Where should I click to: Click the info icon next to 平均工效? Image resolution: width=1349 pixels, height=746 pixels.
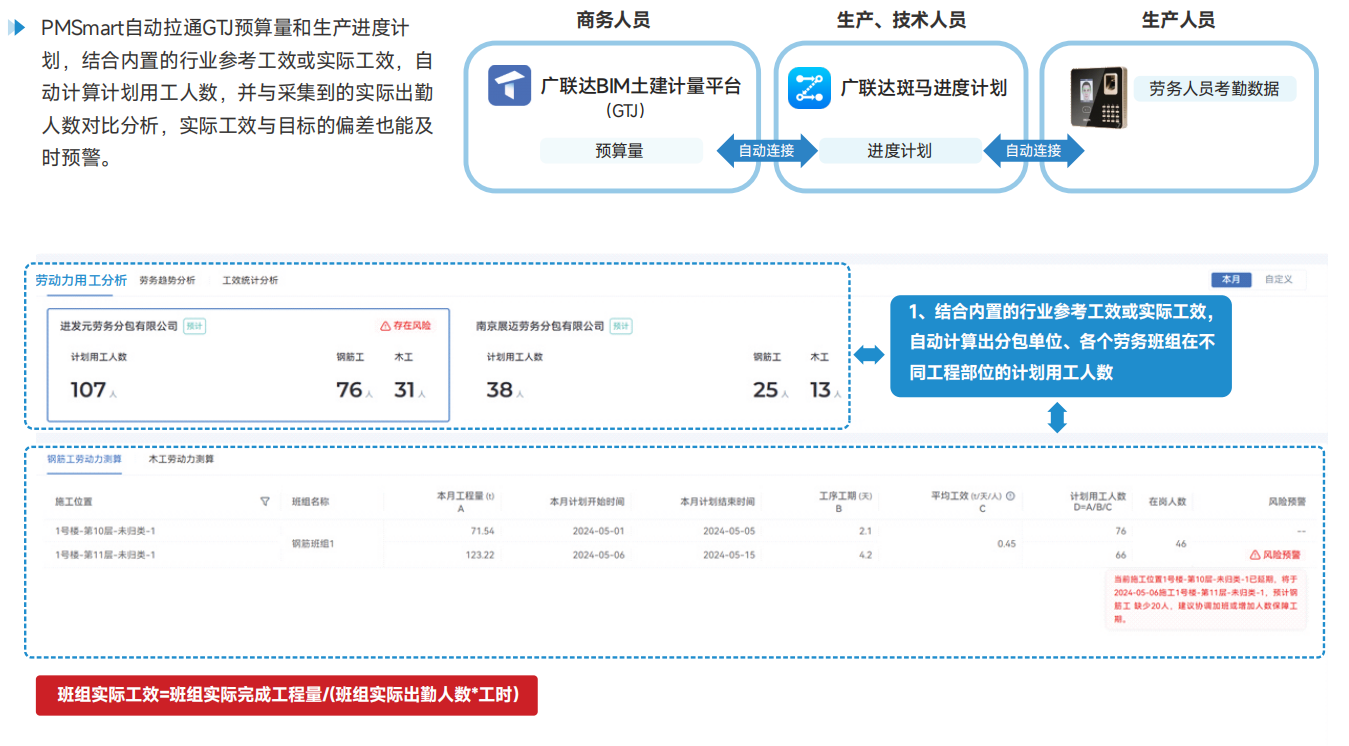[1010, 496]
